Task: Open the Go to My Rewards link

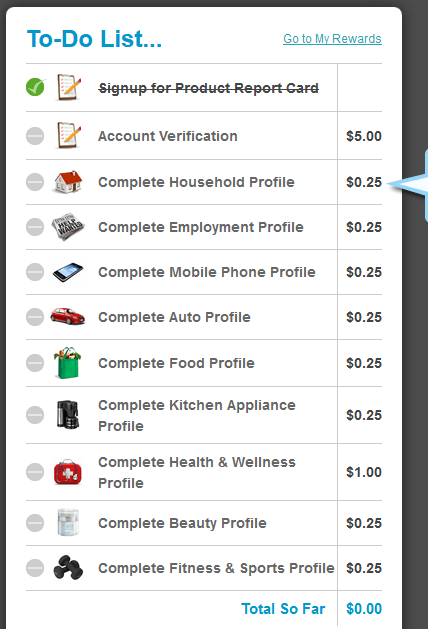Action: coord(332,39)
